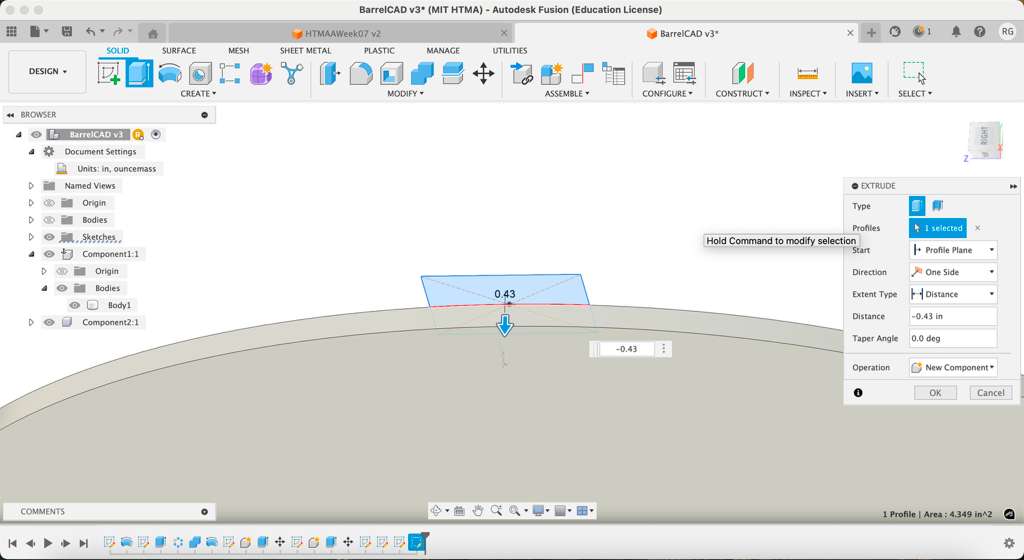Viewport: 1024px width, 560px height.
Task: Open the HTMAAWeek07 v2 document tab
Action: 342,33
